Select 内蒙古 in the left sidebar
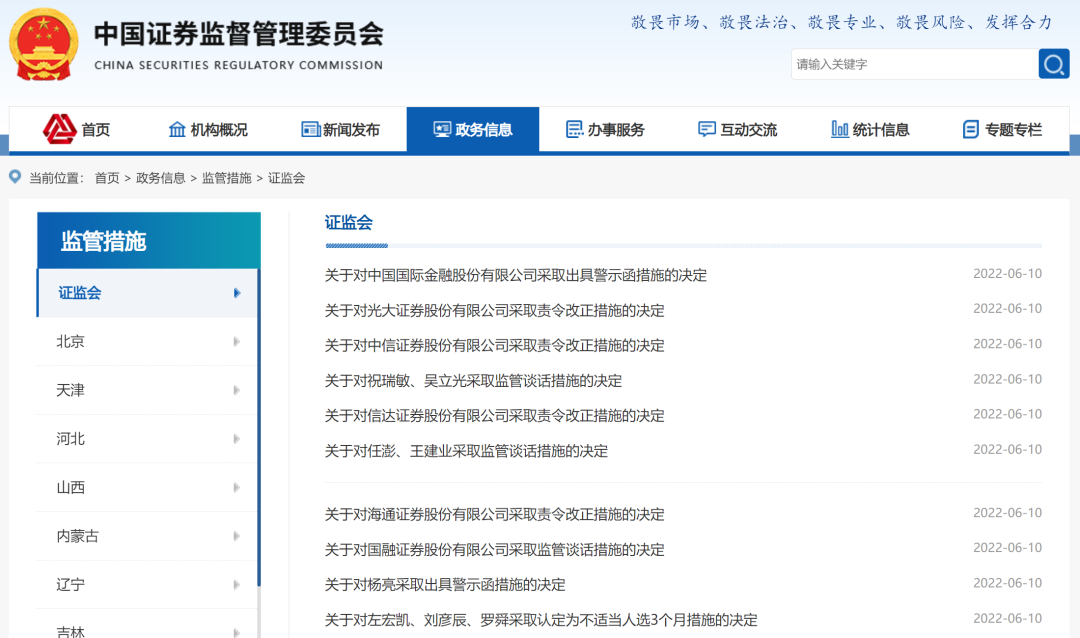 pyautogui.click(x=78, y=536)
